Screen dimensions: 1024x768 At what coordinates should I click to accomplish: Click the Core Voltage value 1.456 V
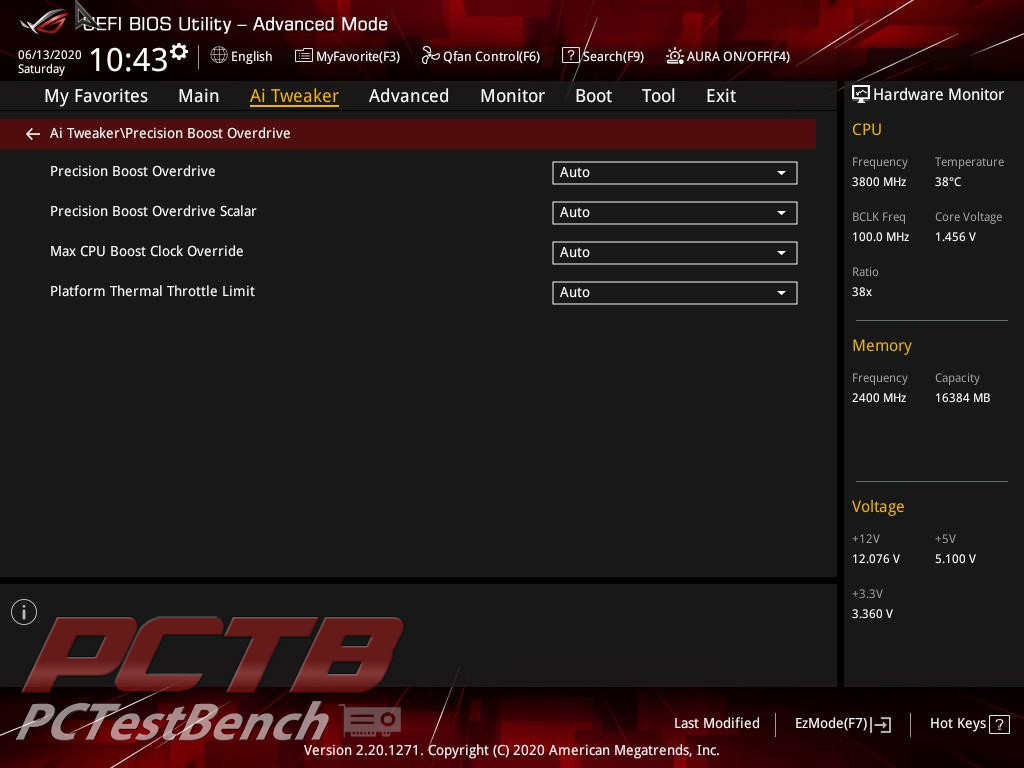pyautogui.click(x=955, y=237)
